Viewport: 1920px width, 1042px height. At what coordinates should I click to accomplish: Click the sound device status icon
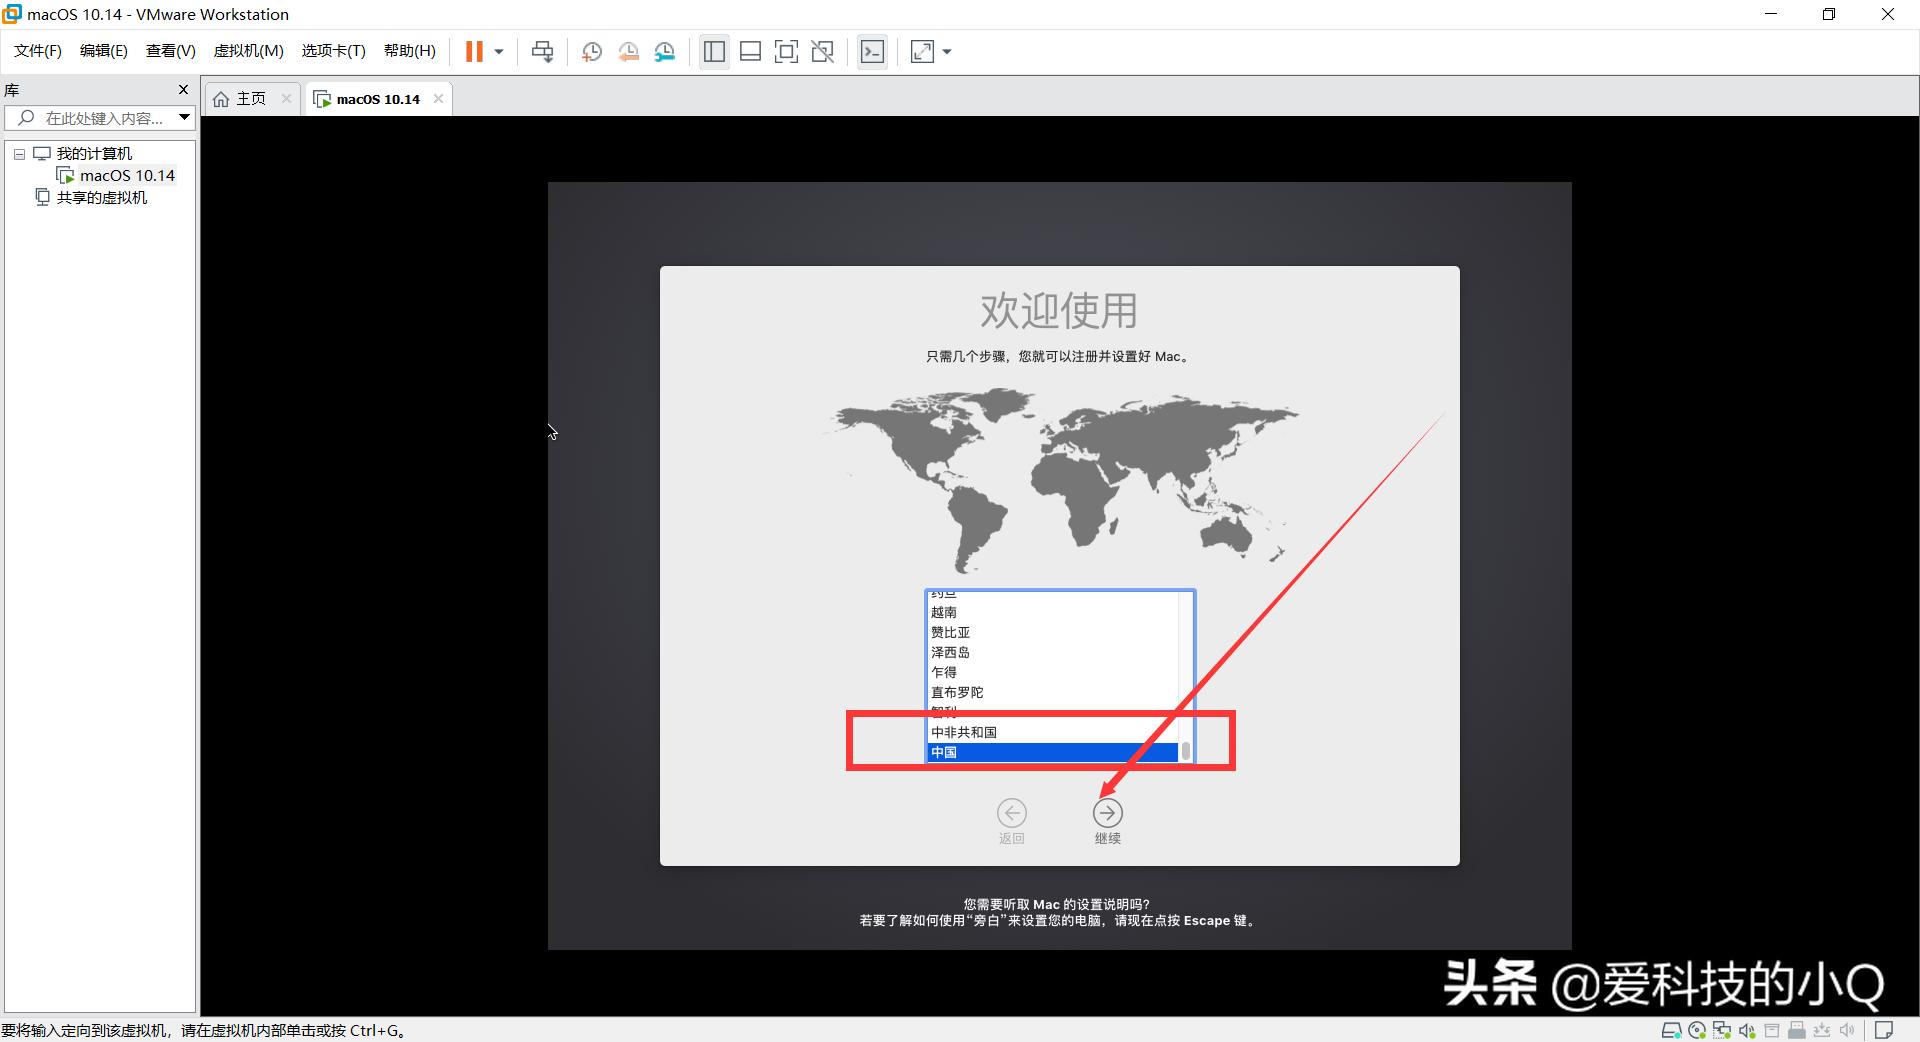(1746, 1031)
